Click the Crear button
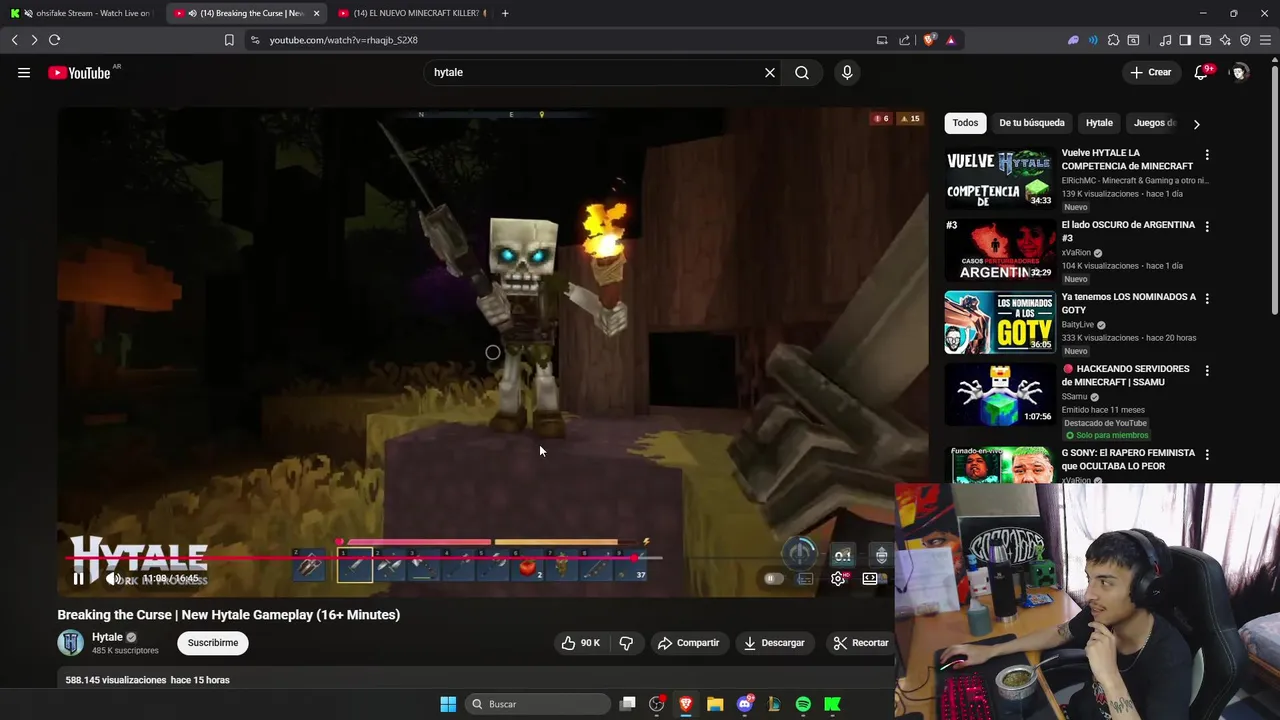 click(x=1150, y=72)
